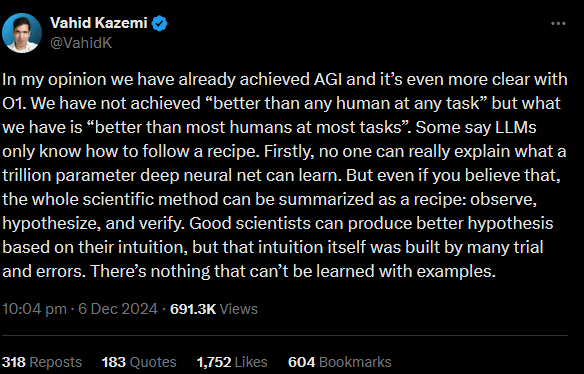Click the 604 Bookmarks count
The height and width of the screenshot is (374, 584).
coord(340,362)
